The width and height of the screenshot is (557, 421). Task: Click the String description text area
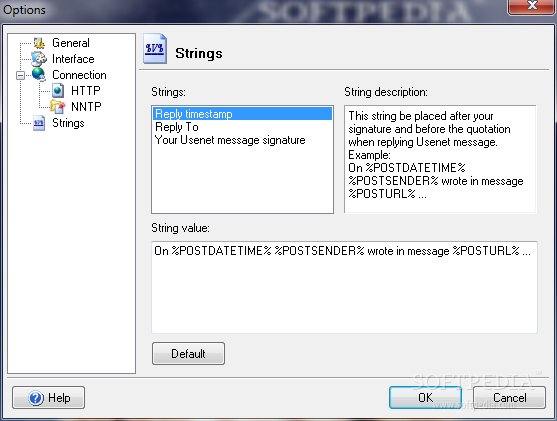click(x=440, y=159)
